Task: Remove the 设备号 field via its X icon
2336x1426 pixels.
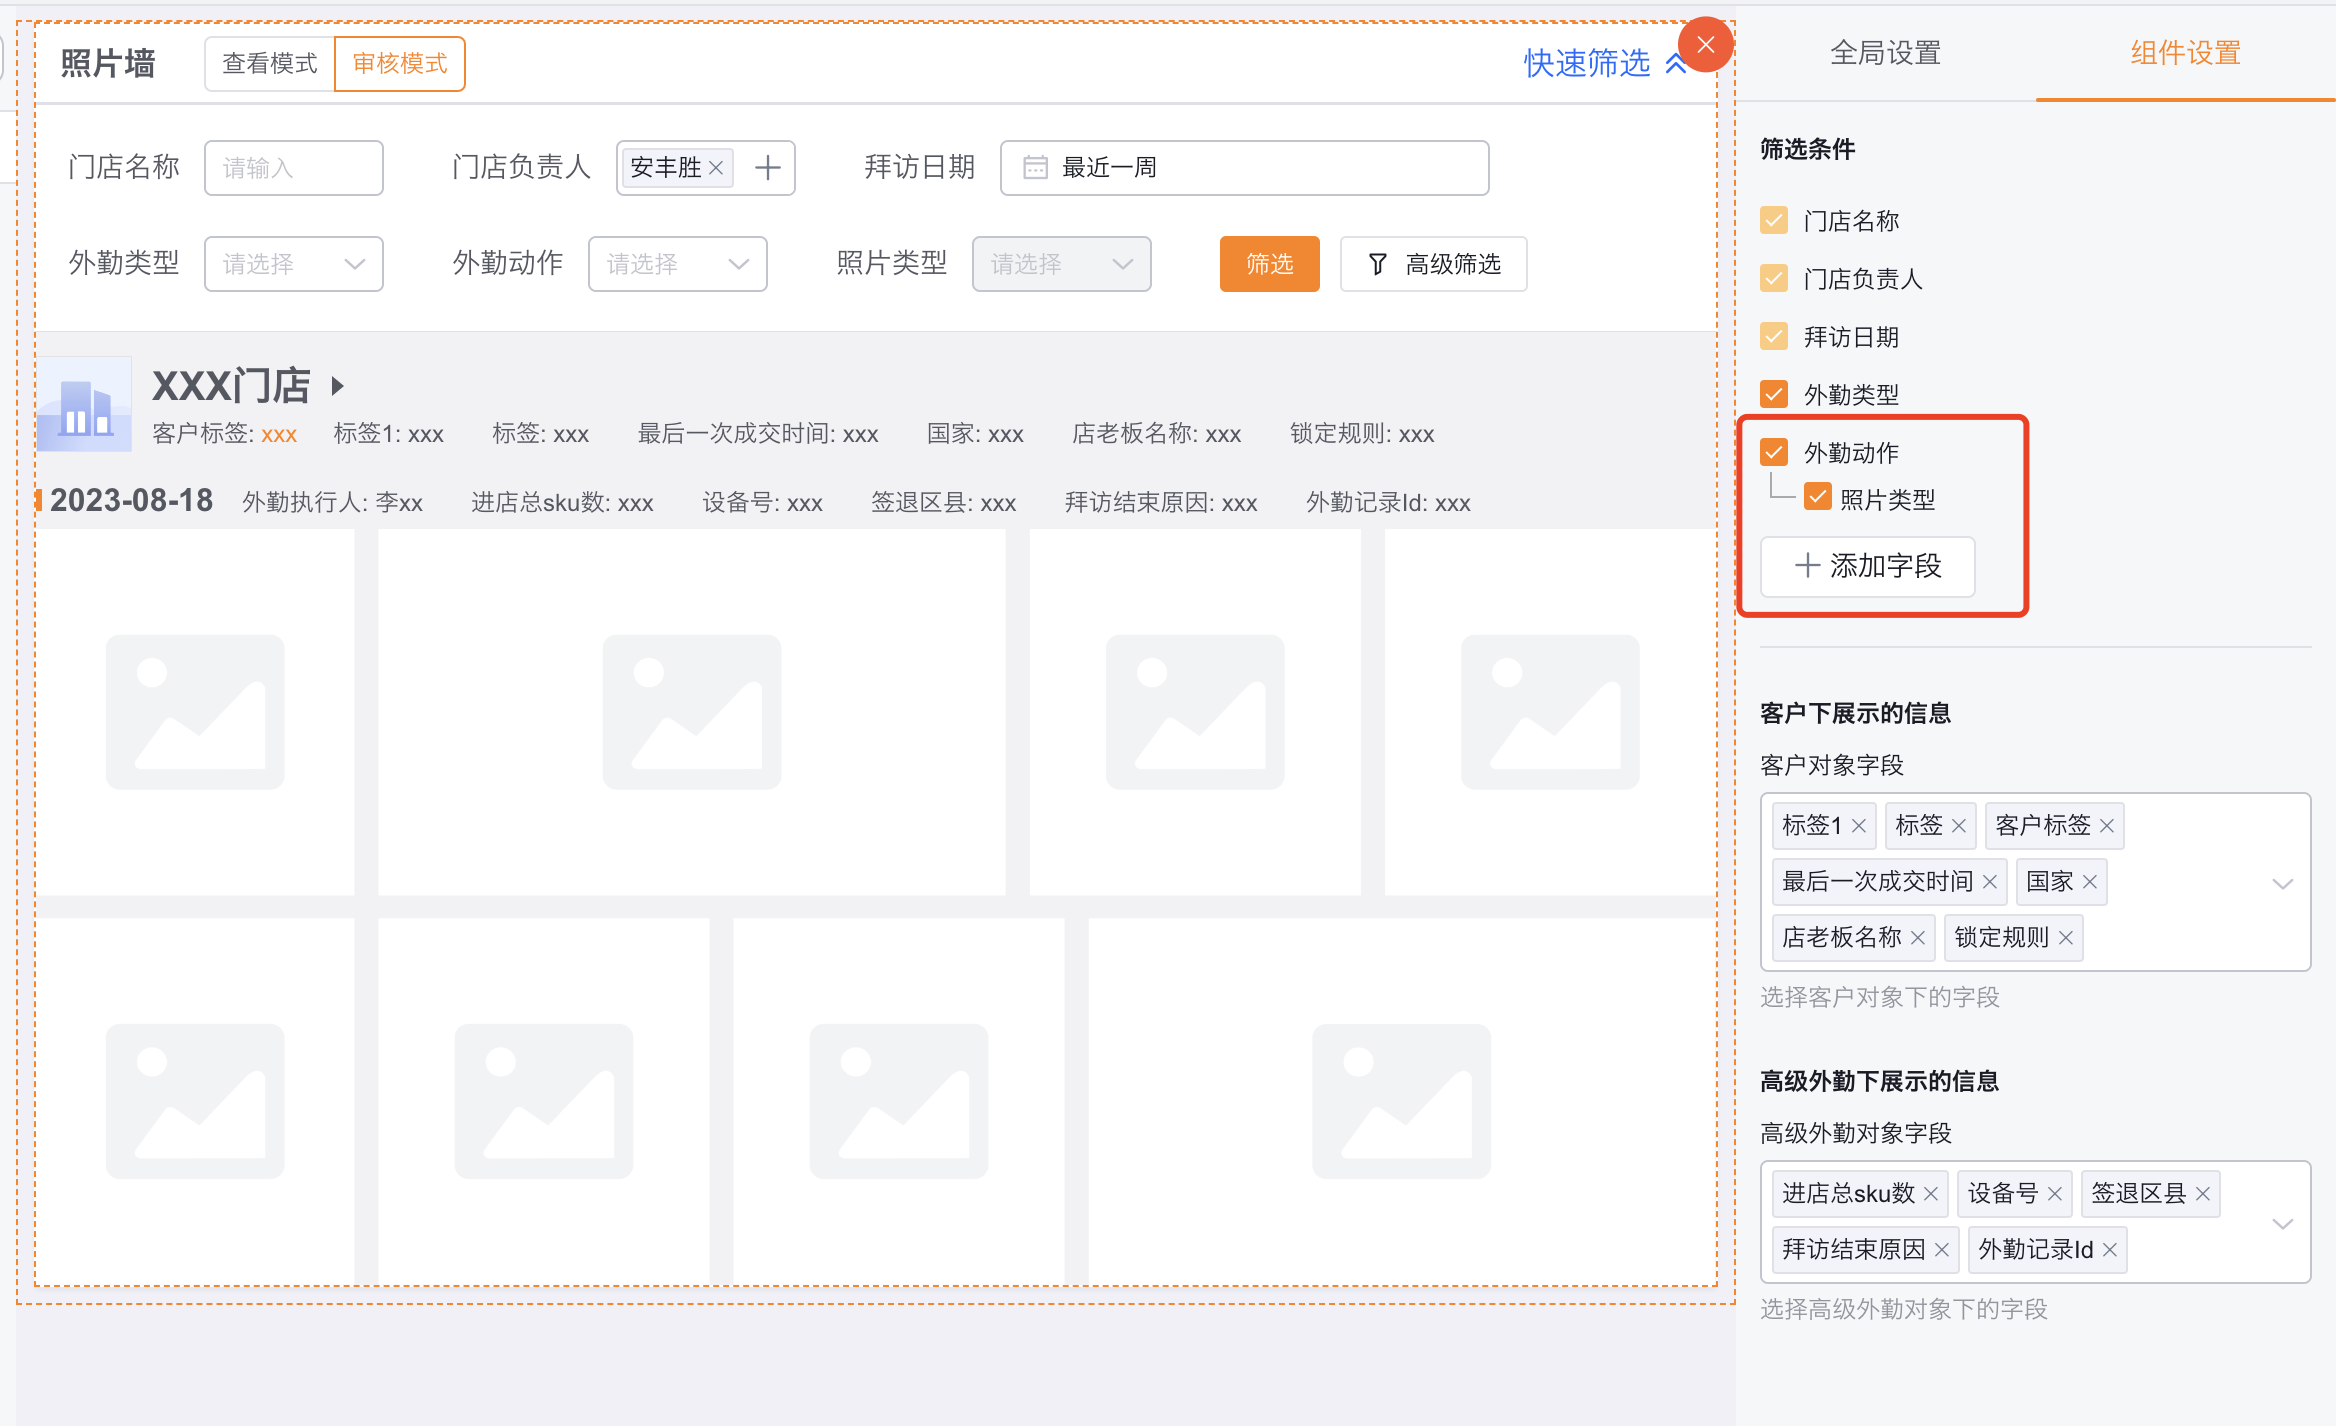Action: click(x=2056, y=1192)
